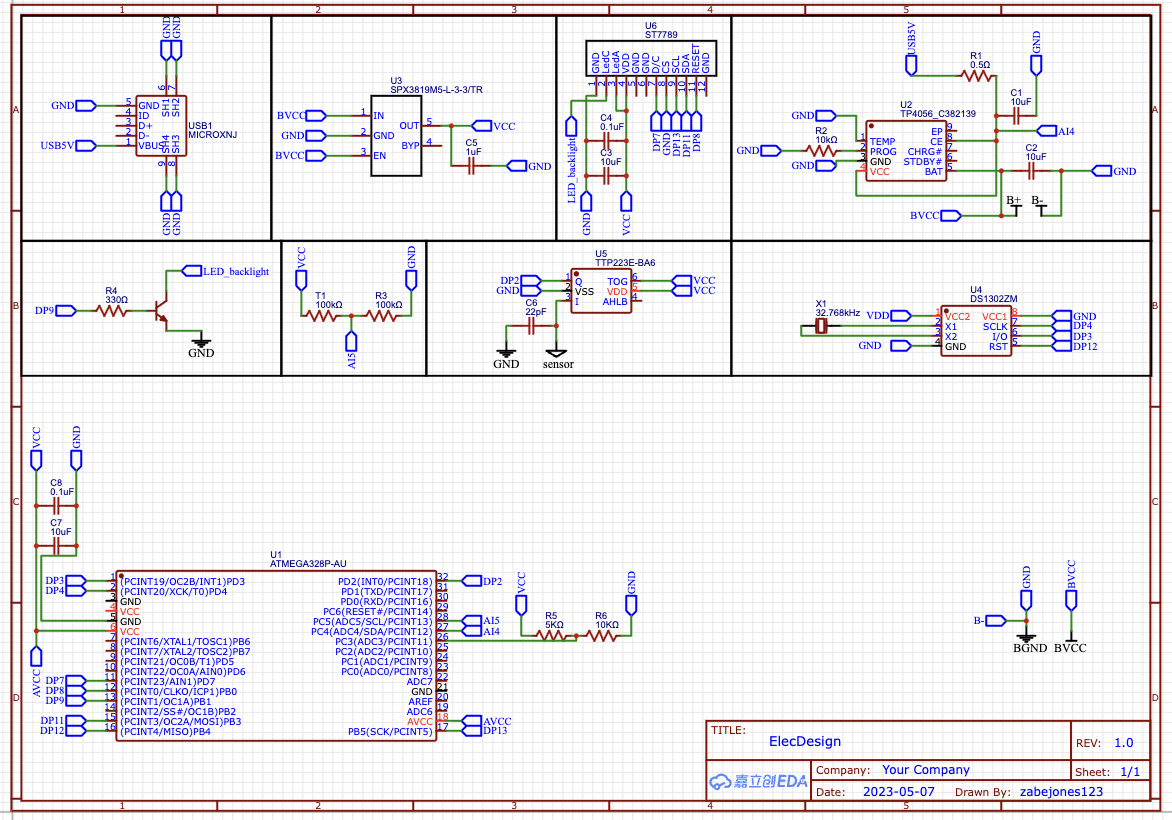Click the ElecDesign title text
Screen dimensions: 1172x820
tap(804, 742)
